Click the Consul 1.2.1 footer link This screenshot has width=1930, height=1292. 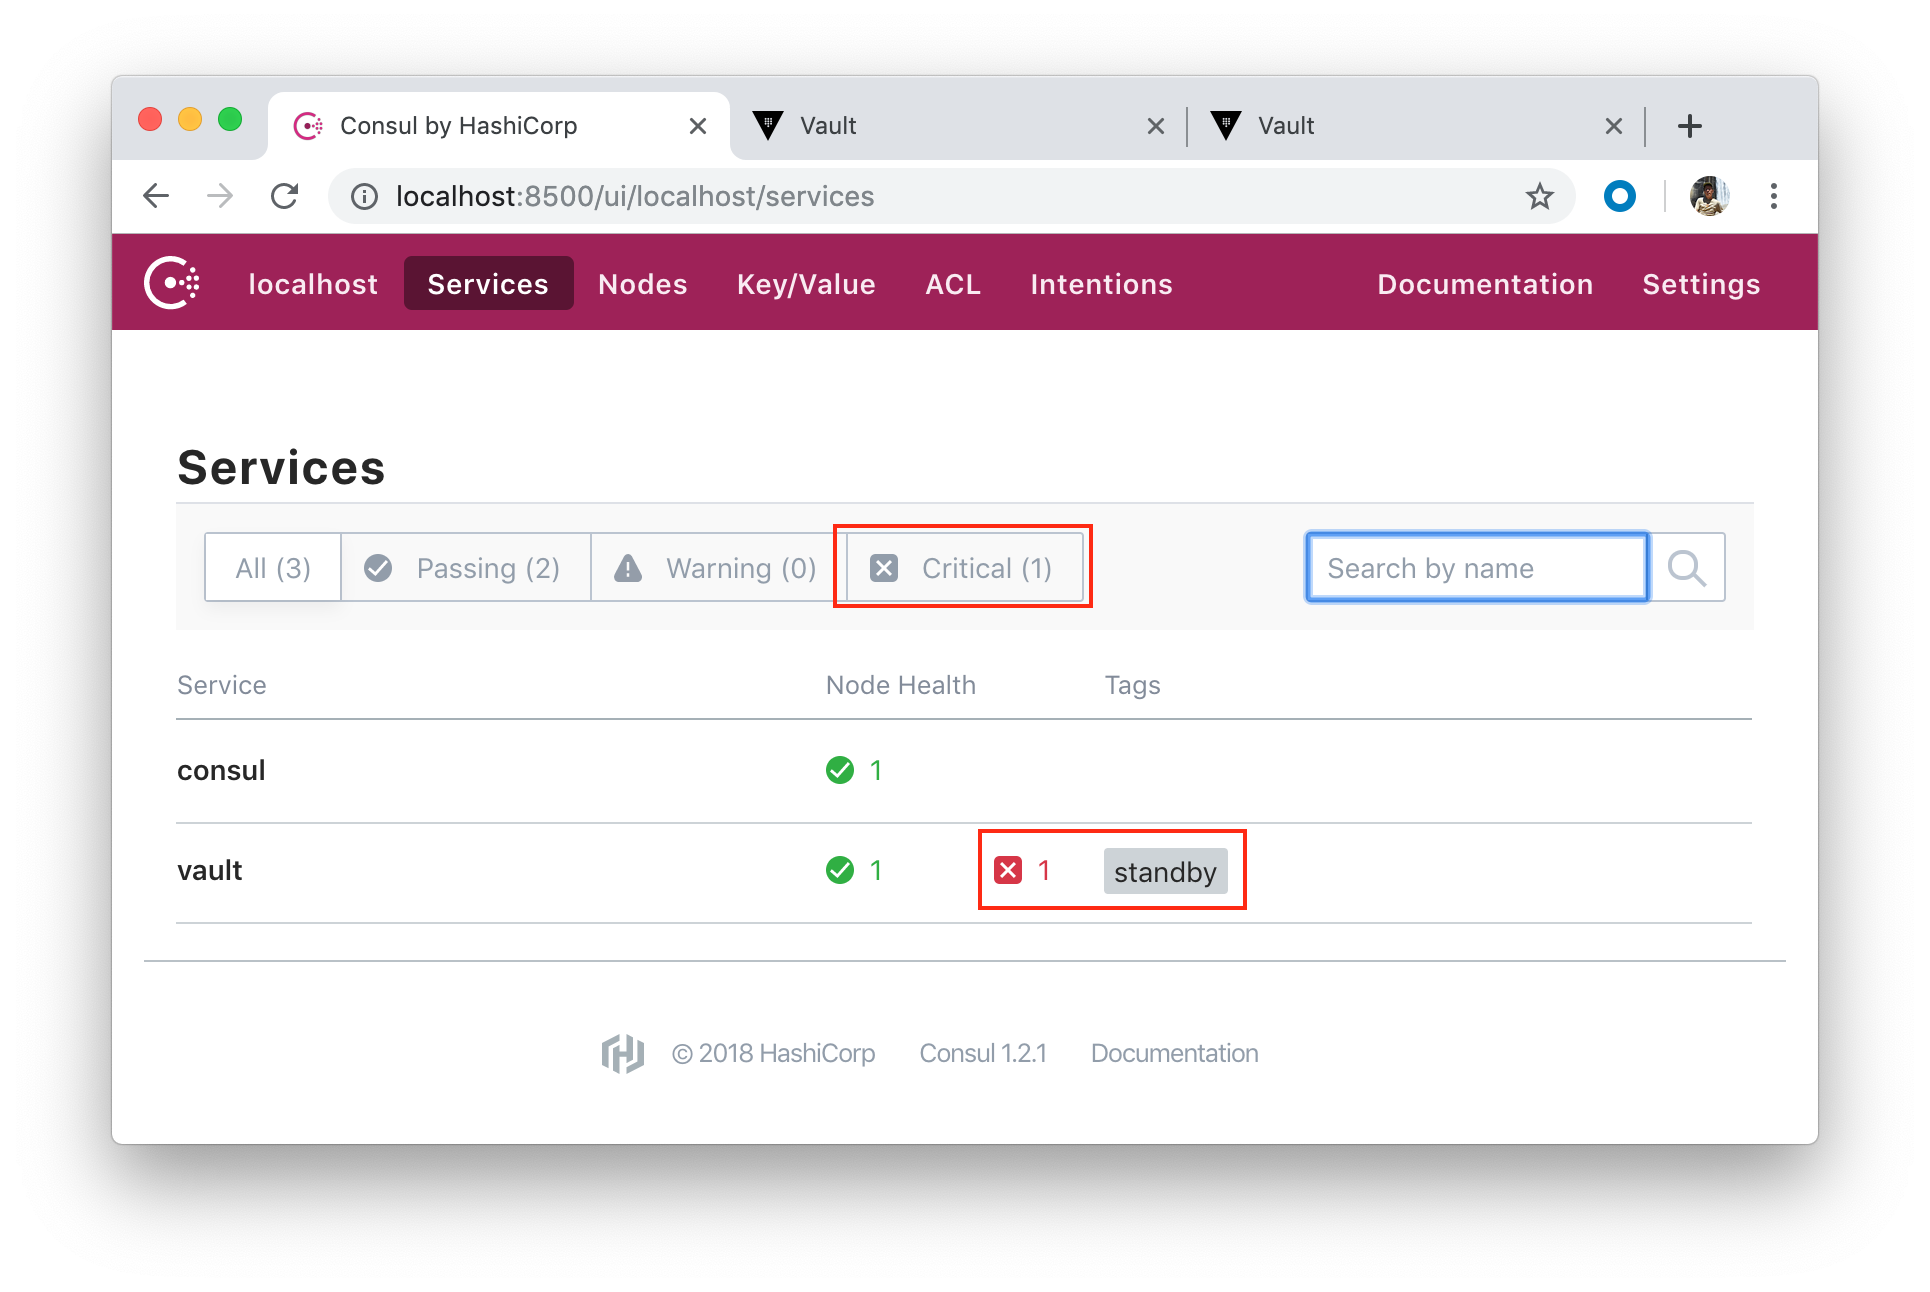(983, 1053)
